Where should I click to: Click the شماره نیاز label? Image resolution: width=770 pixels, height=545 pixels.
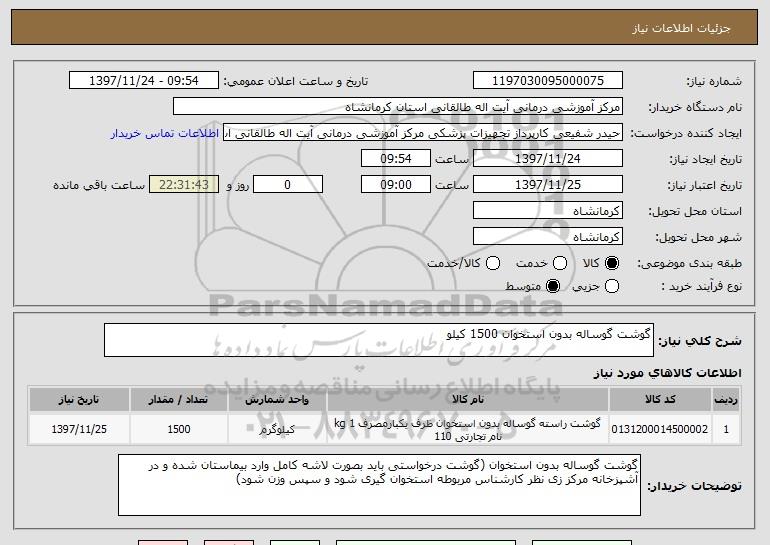[714, 81]
